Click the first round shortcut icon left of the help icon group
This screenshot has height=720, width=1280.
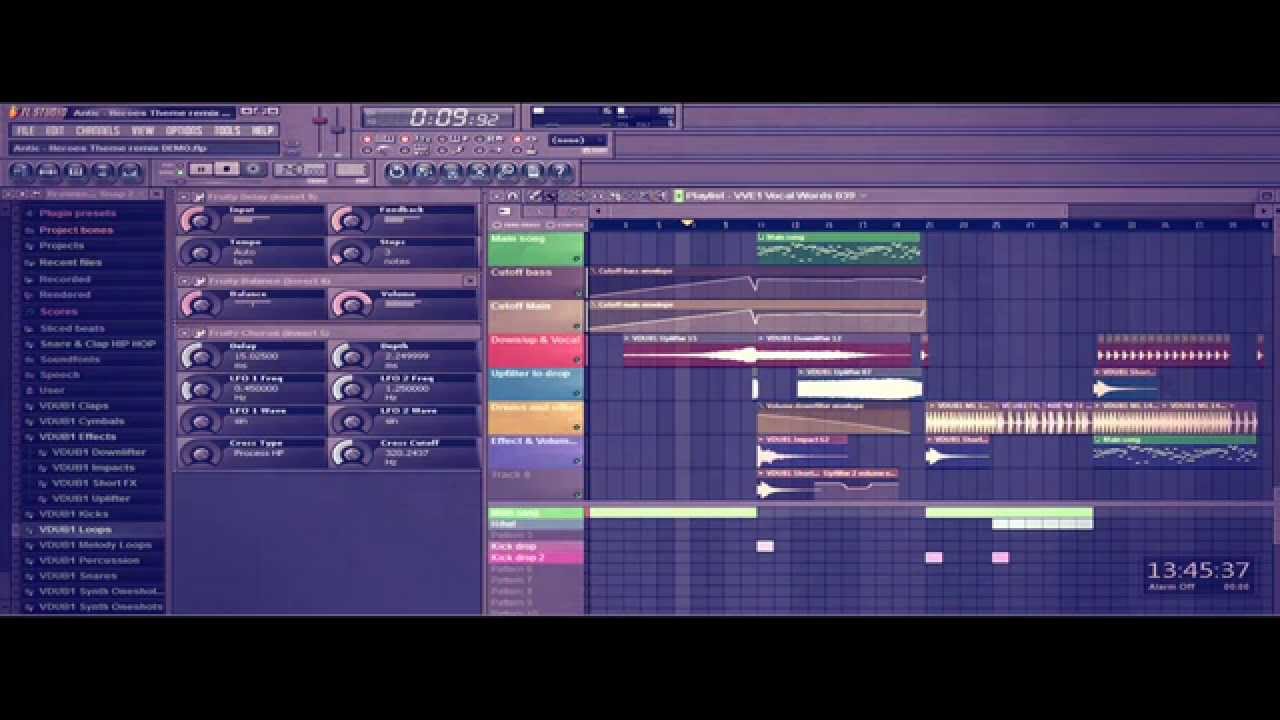pyautogui.click(x=397, y=172)
